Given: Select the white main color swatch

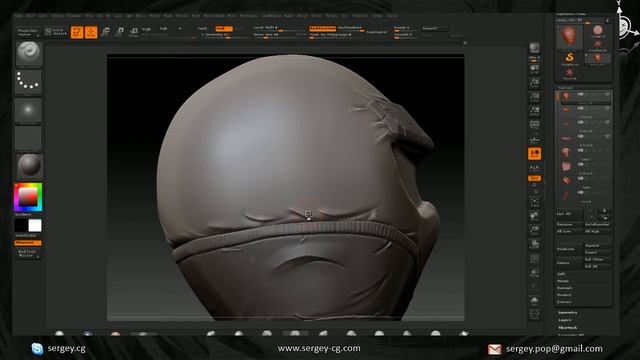Looking at the screenshot, I should click(35, 225).
